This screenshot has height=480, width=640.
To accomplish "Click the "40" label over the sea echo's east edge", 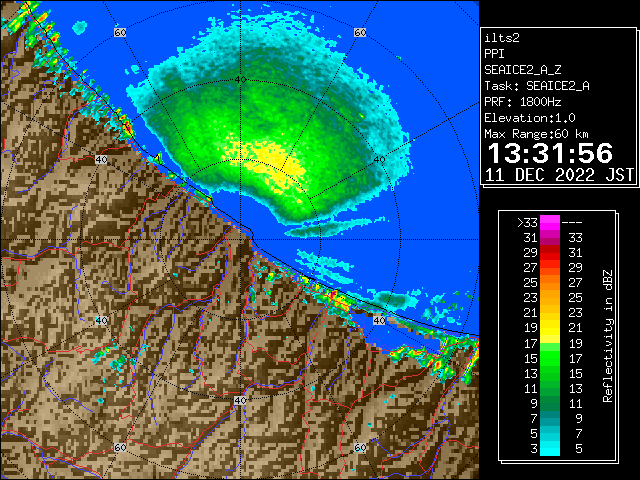I will (x=380, y=159).
